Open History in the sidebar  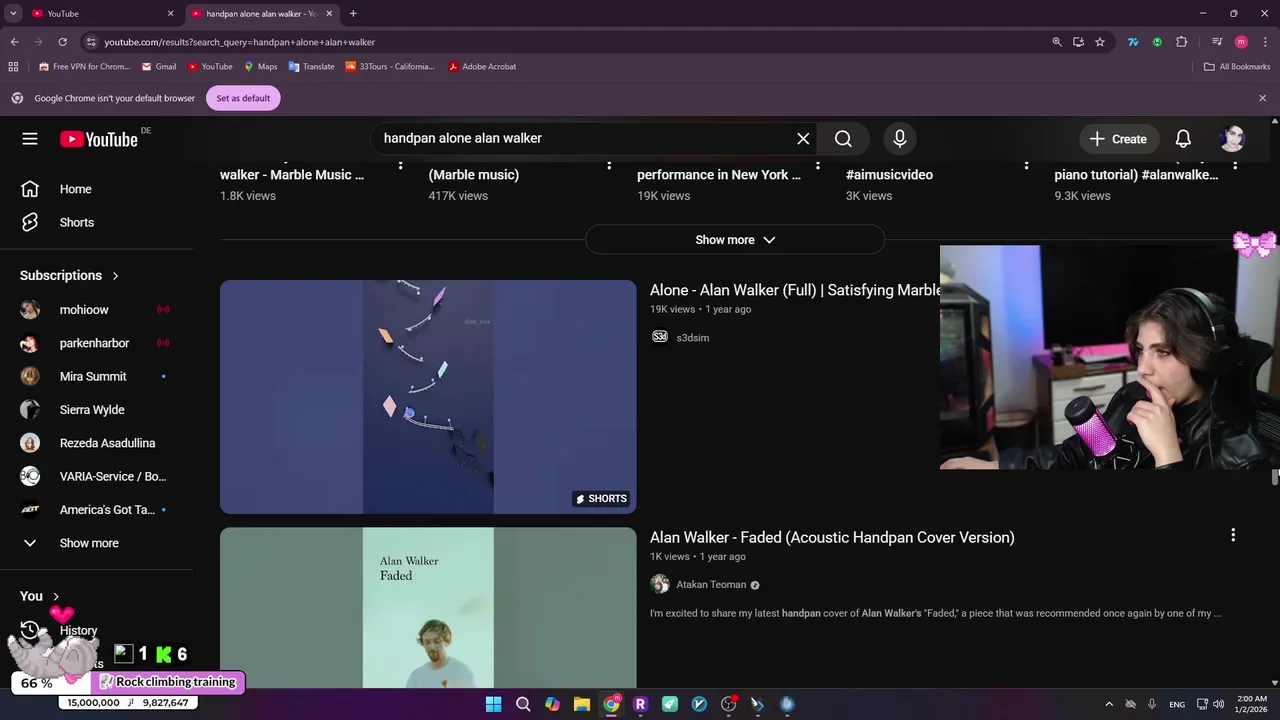[x=78, y=631]
